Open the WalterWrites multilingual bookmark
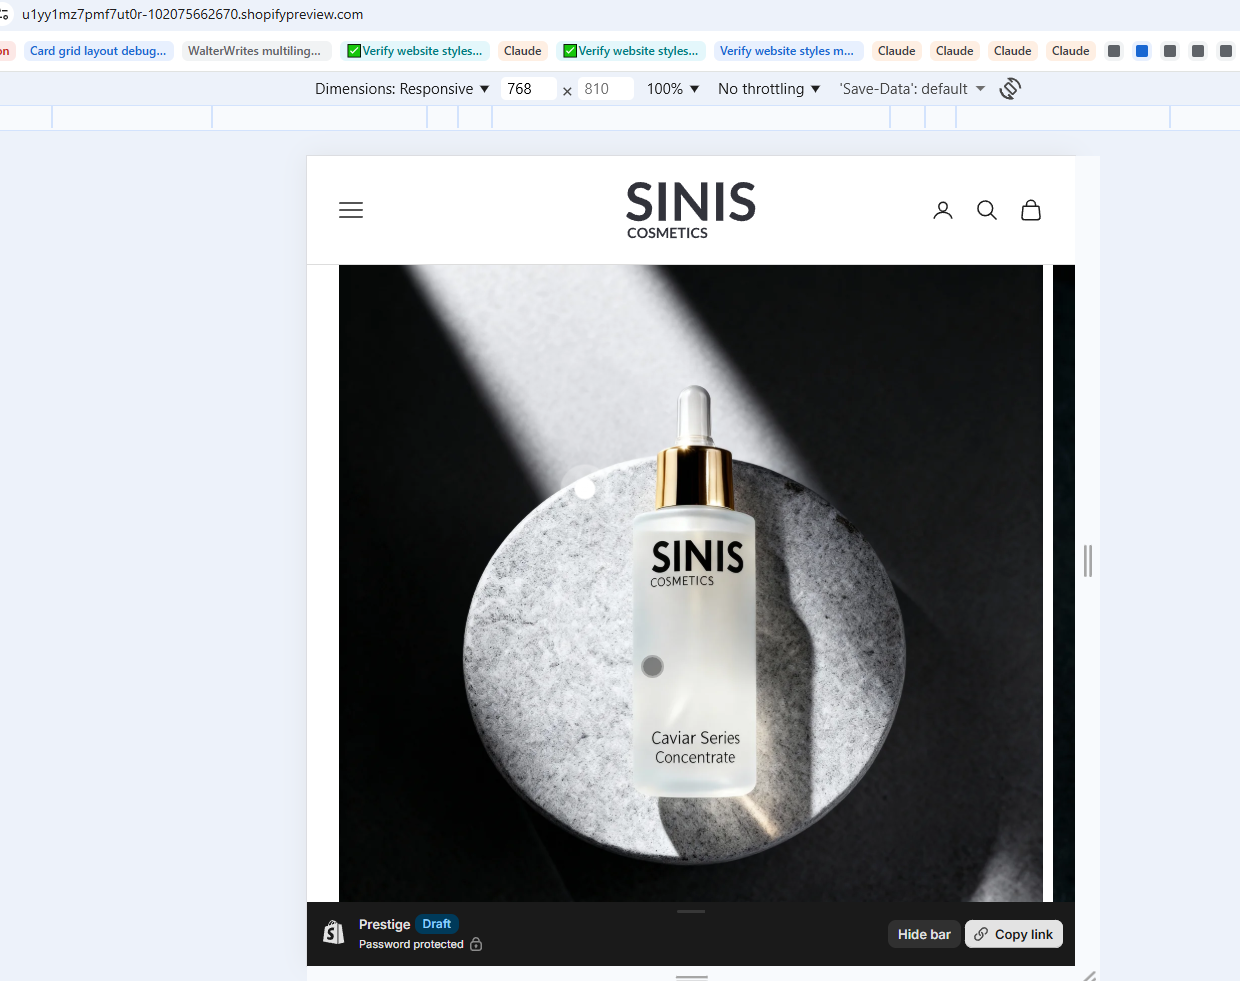The width and height of the screenshot is (1240, 981). (255, 51)
